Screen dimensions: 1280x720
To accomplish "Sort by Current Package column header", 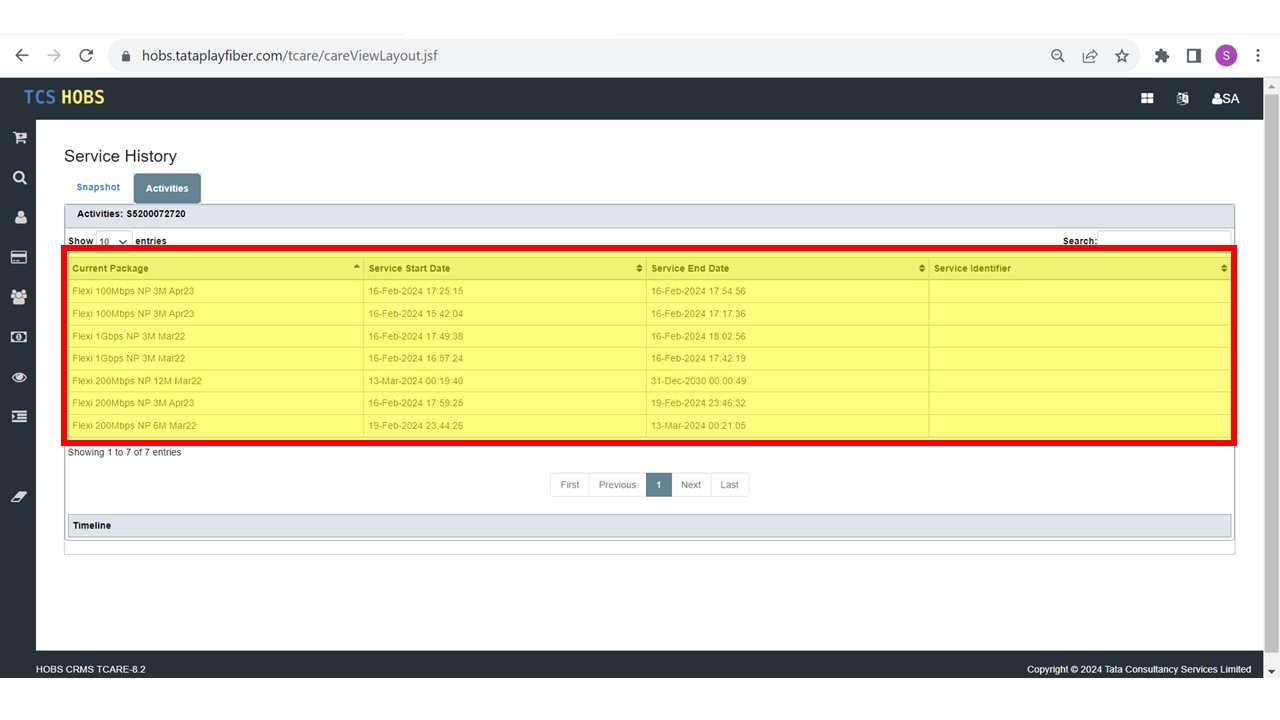I will (x=215, y=268).
